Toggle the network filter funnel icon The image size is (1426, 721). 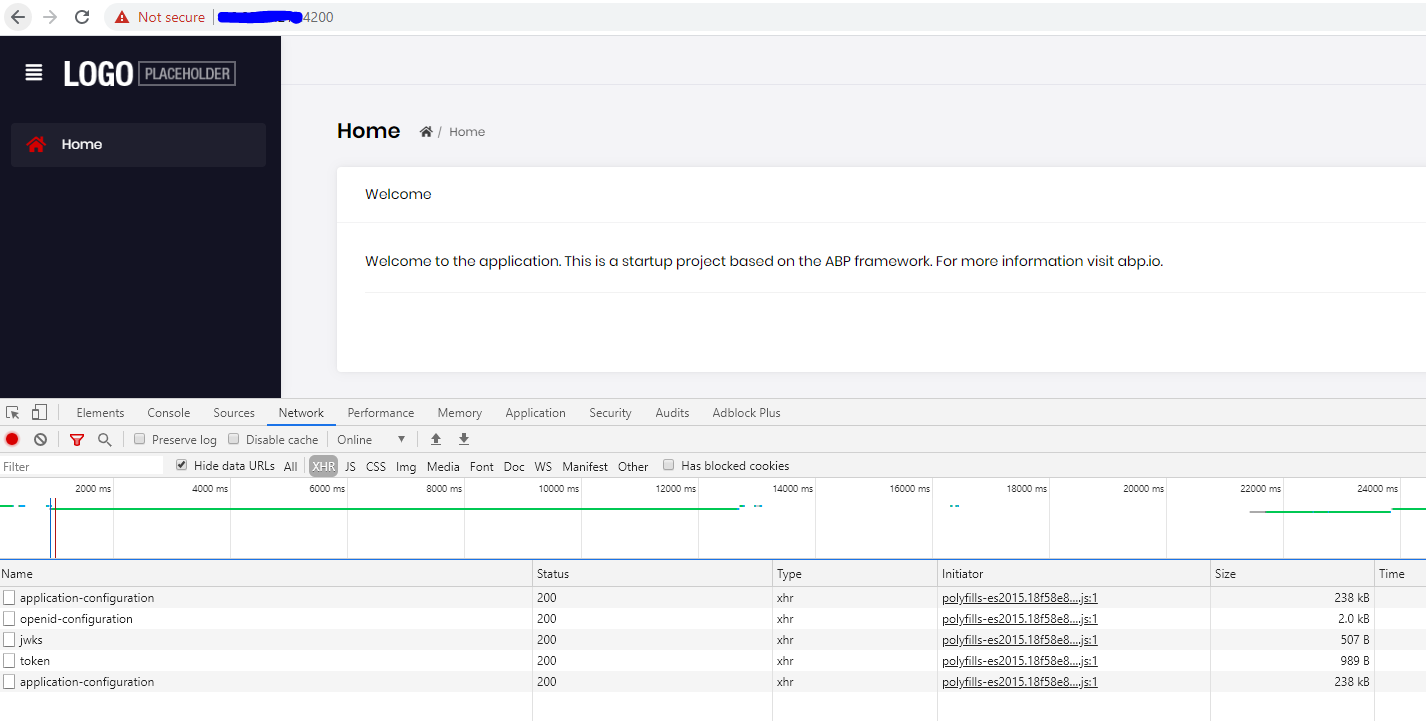click(x=77, y=439)
